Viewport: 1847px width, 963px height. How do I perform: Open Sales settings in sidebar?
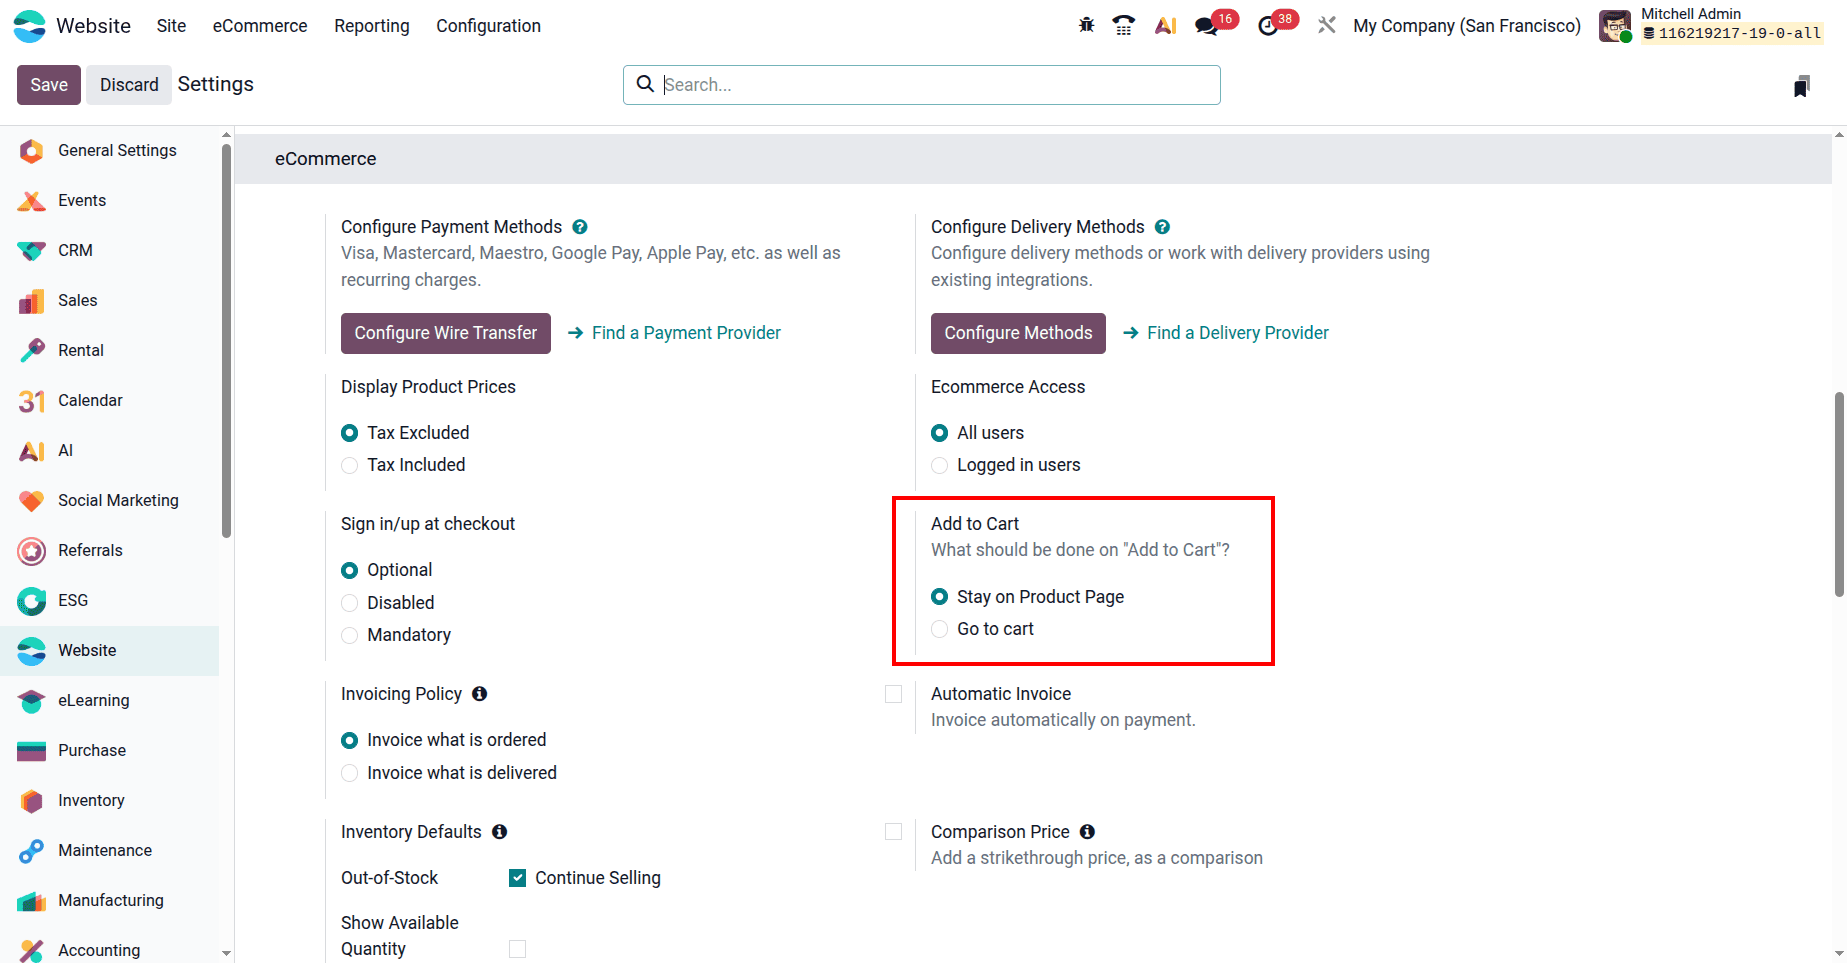click(109, 301)
